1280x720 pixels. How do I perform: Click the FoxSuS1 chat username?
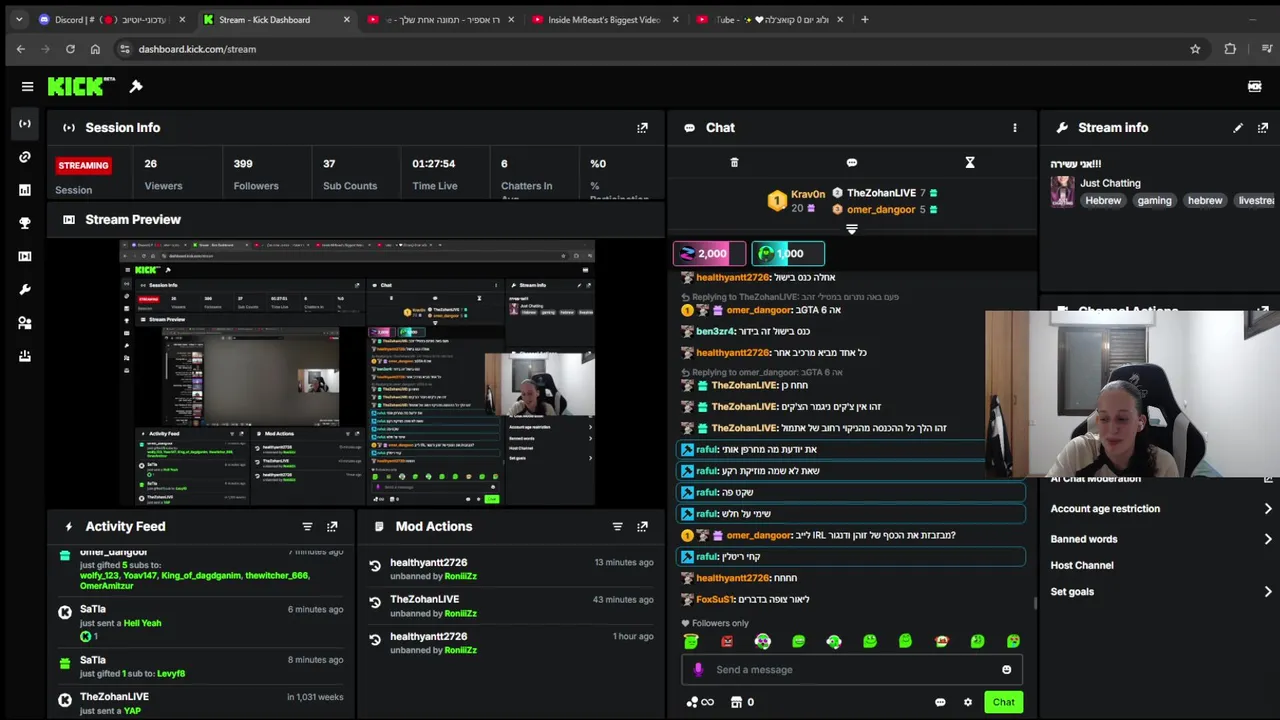[715, 600]
